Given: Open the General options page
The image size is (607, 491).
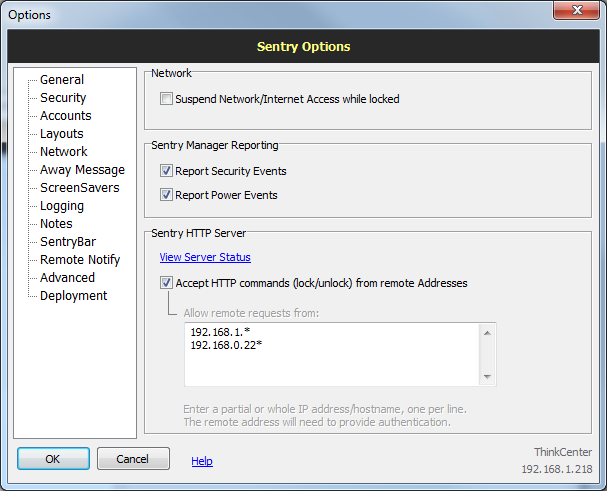Looking at the screenshot, I should tap(62, 80).
